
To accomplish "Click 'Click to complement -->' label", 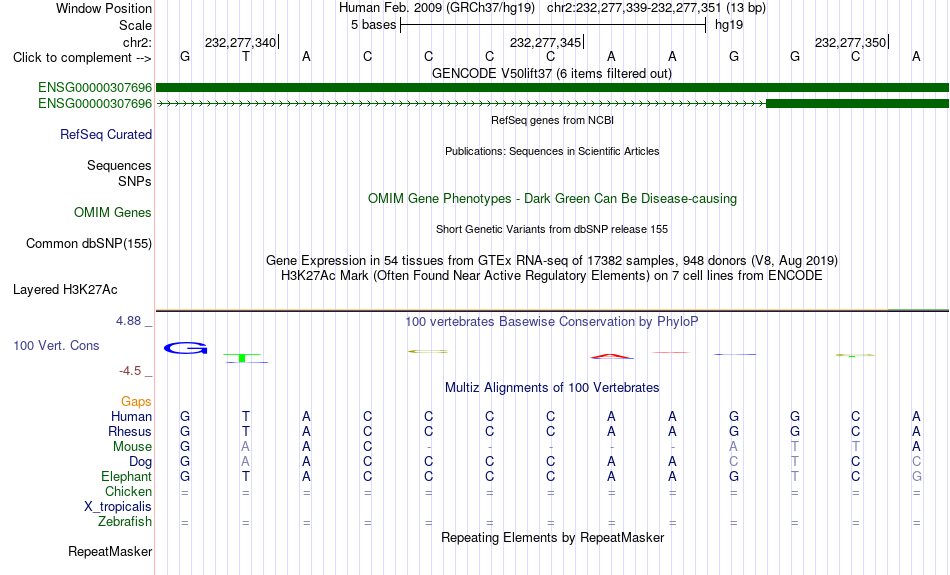I will click(82, 58).
